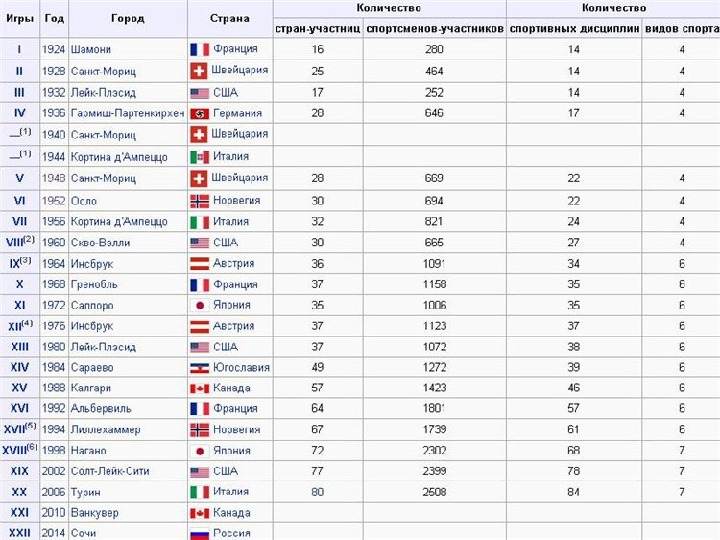
Task: Click the Yugoslavia flag in the 1984 row
Action: pyautogui.click(x=199, y=368)
